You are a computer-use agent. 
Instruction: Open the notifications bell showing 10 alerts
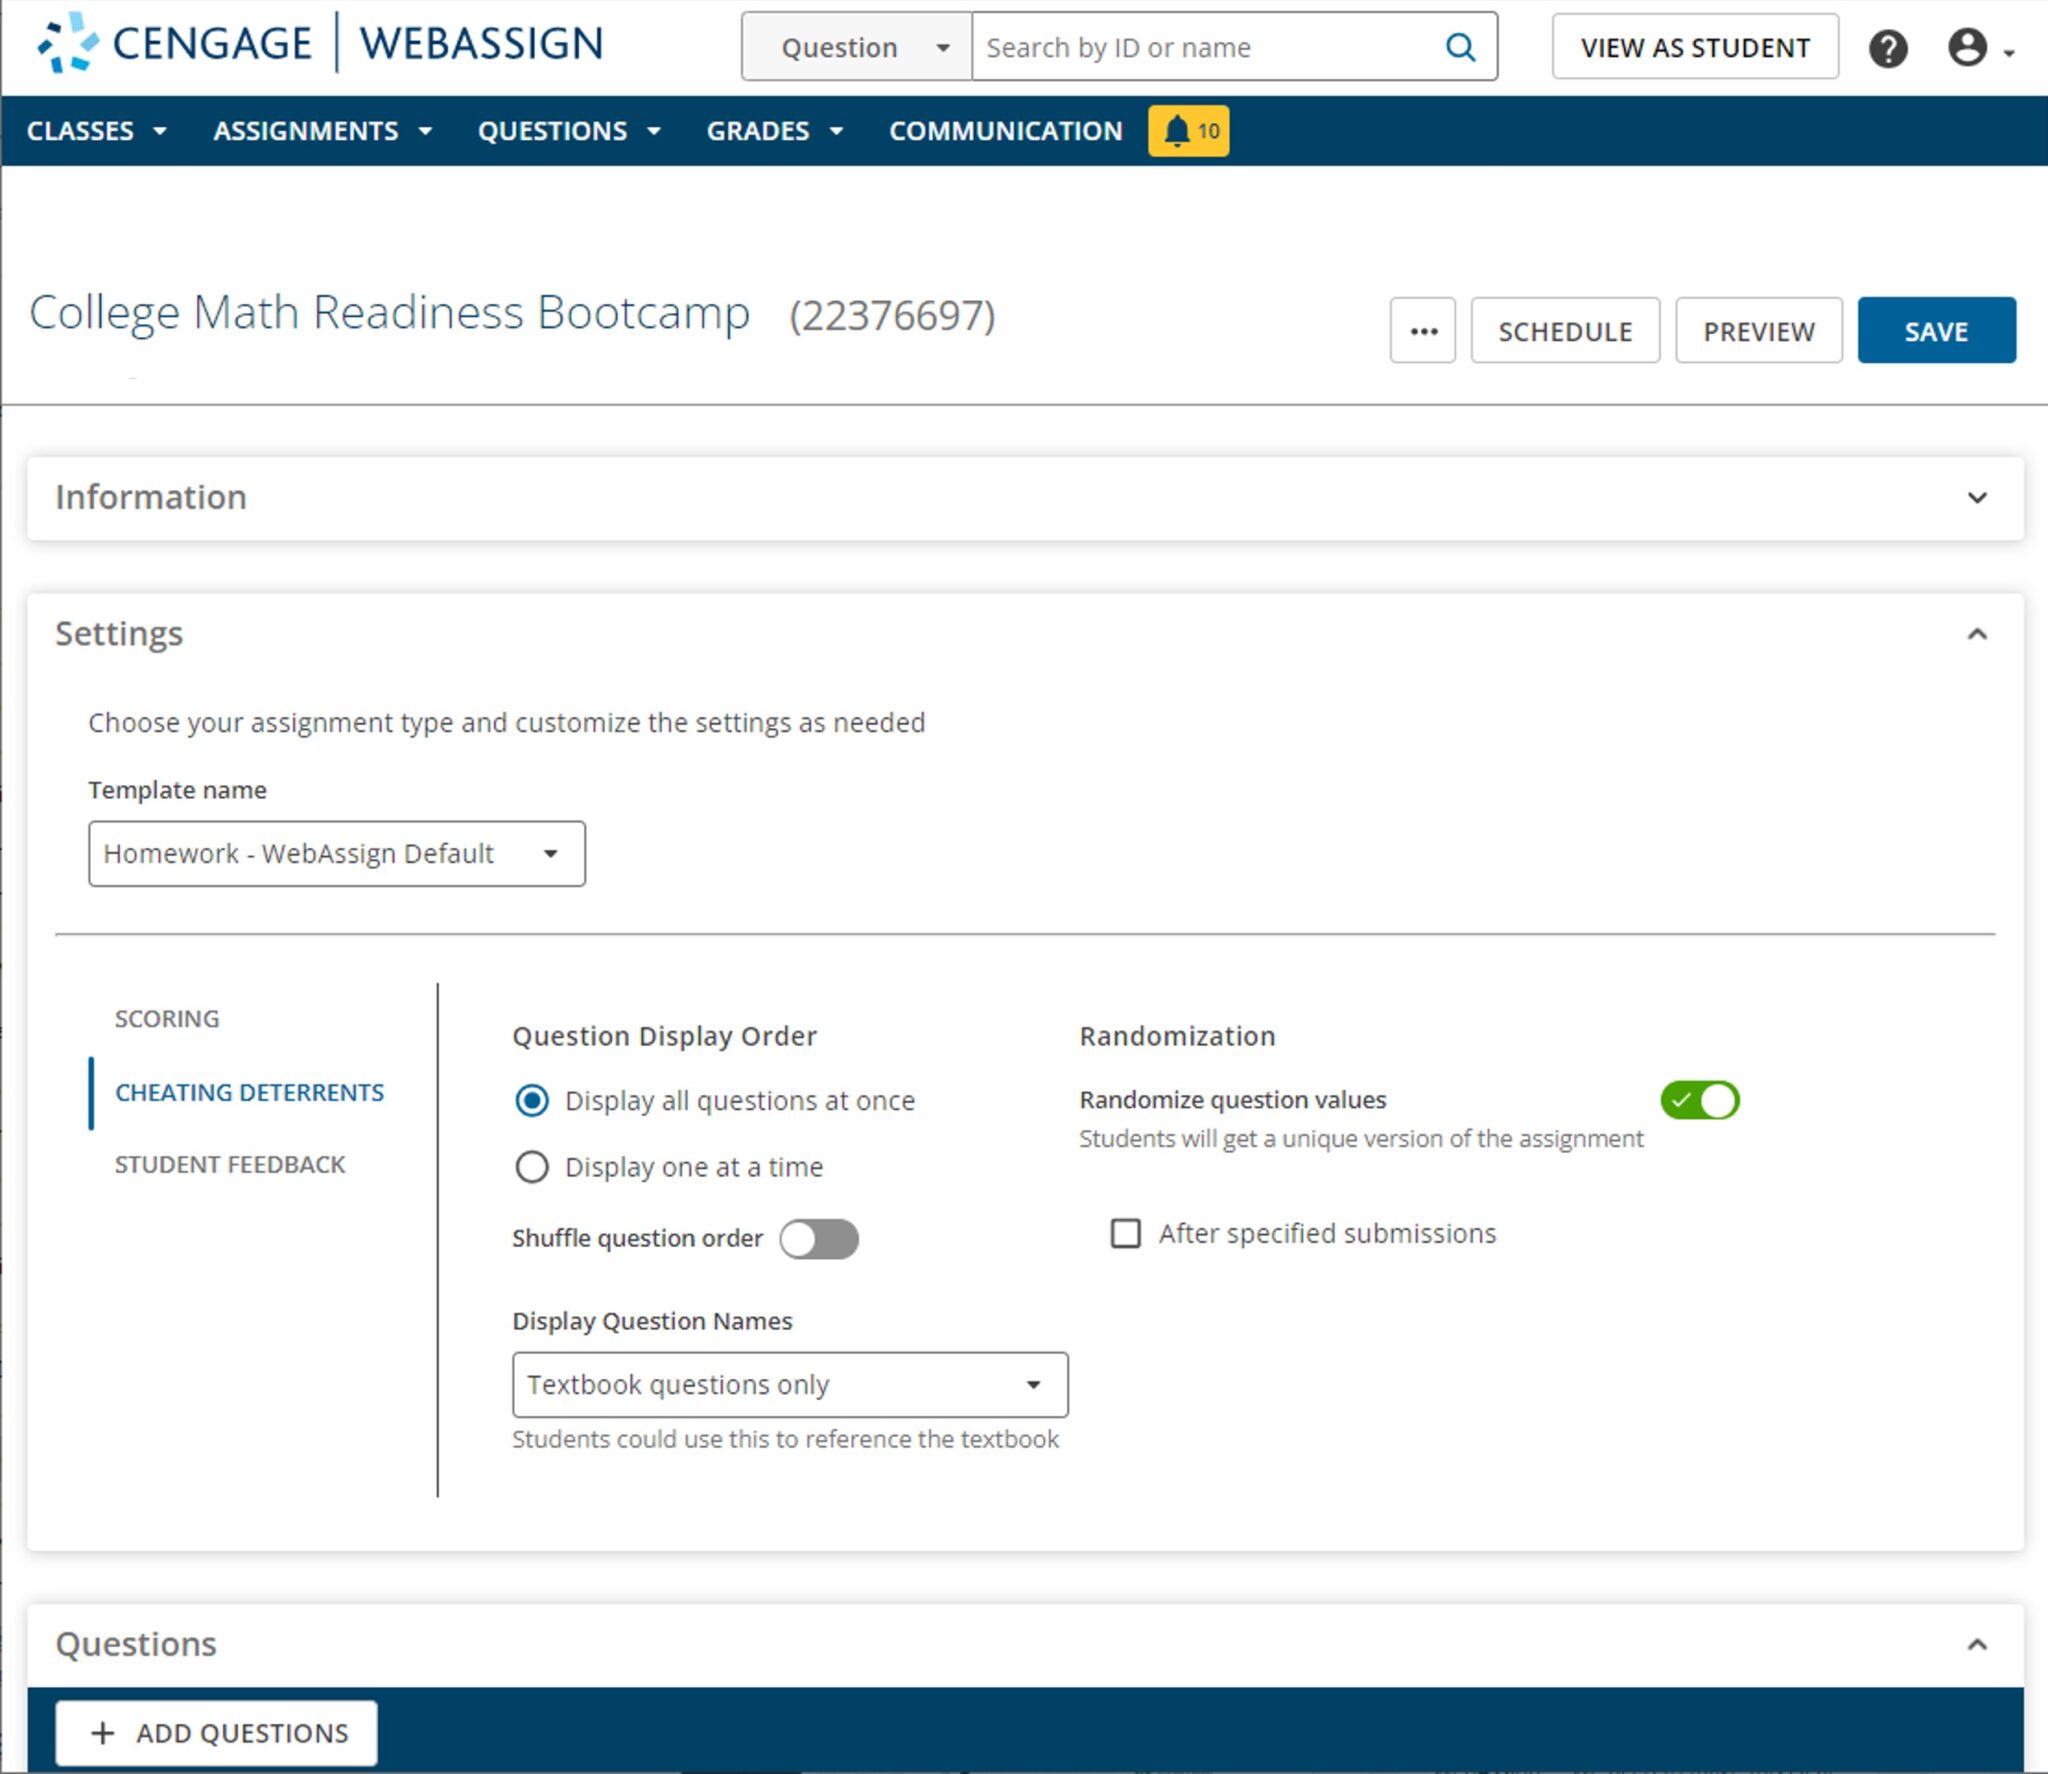point(1188,130)
